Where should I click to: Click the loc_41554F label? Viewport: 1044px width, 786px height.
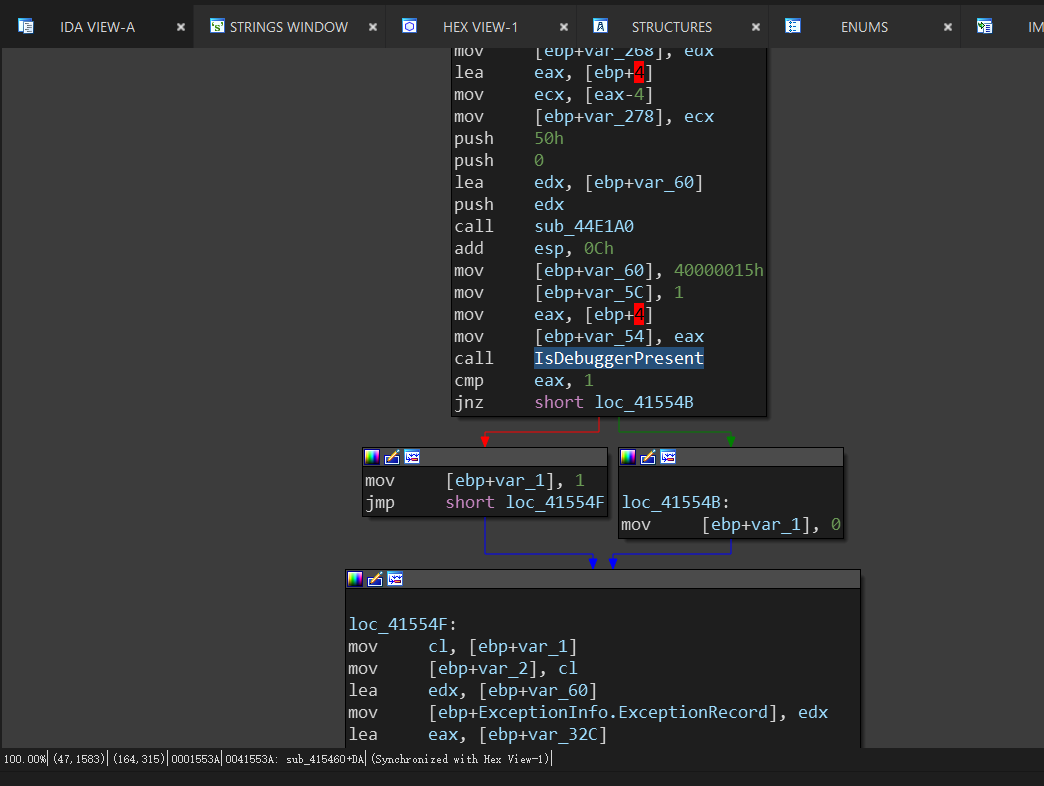click(402, 624)
